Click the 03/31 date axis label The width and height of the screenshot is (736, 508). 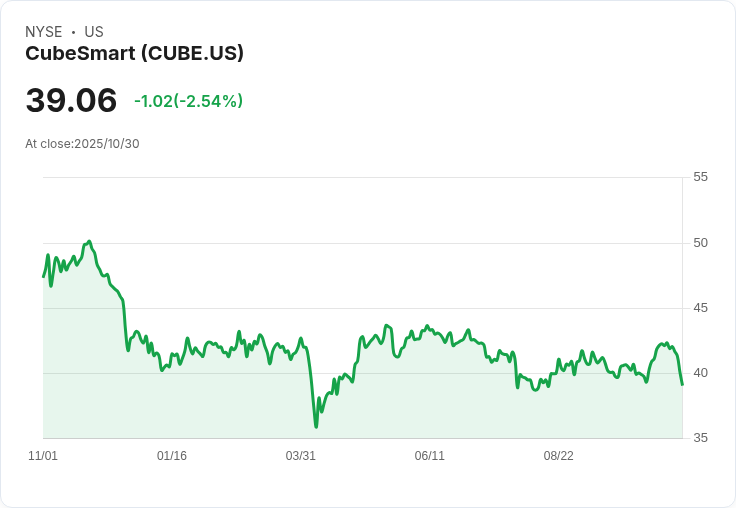[x=301, y=456]
